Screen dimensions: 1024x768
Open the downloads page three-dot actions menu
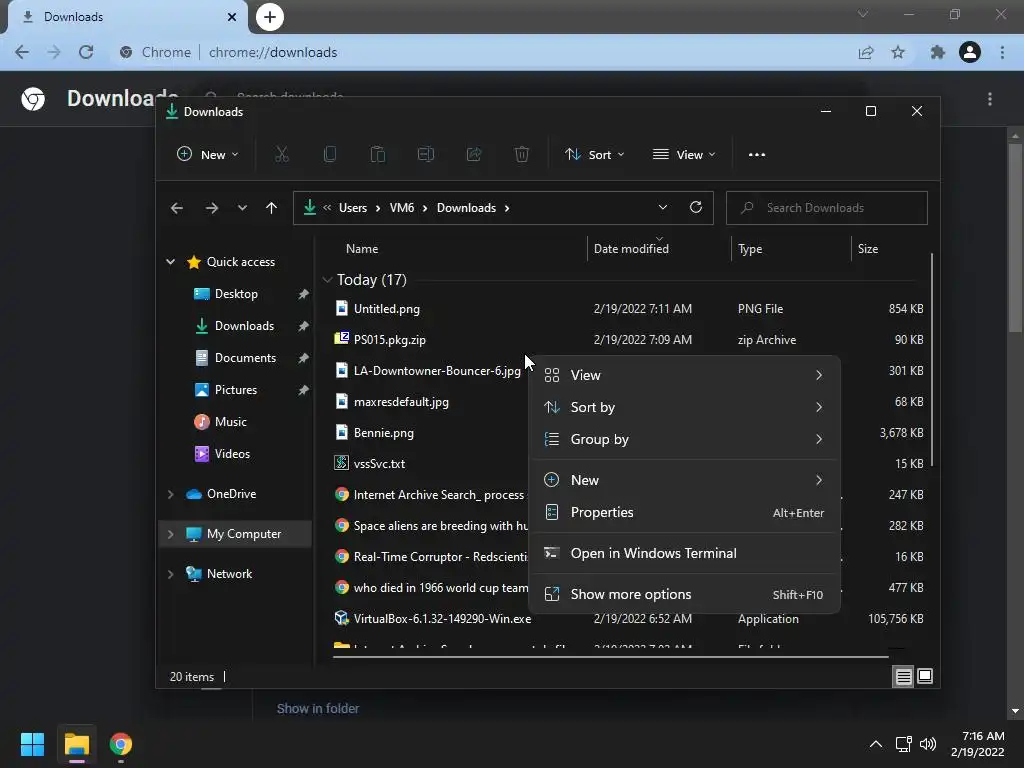tap(990, 99)
